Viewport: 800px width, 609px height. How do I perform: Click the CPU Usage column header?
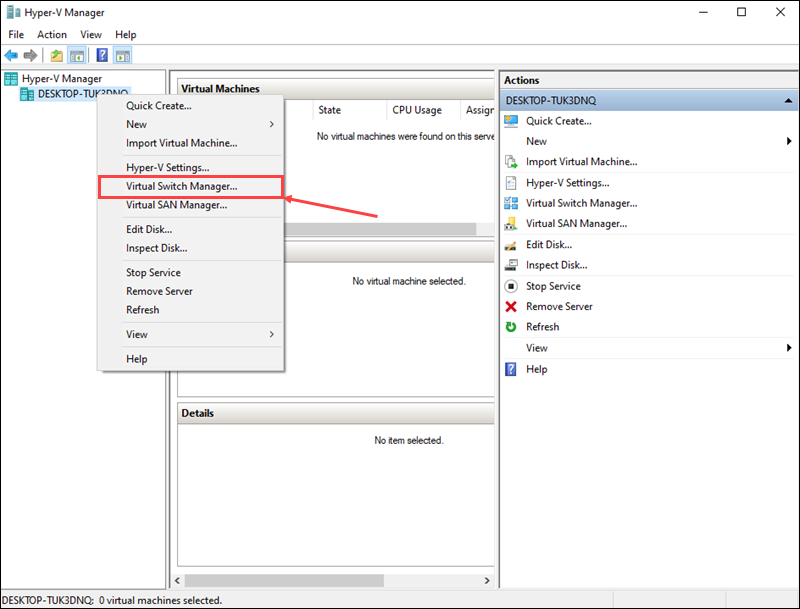(x=423, y=110)
